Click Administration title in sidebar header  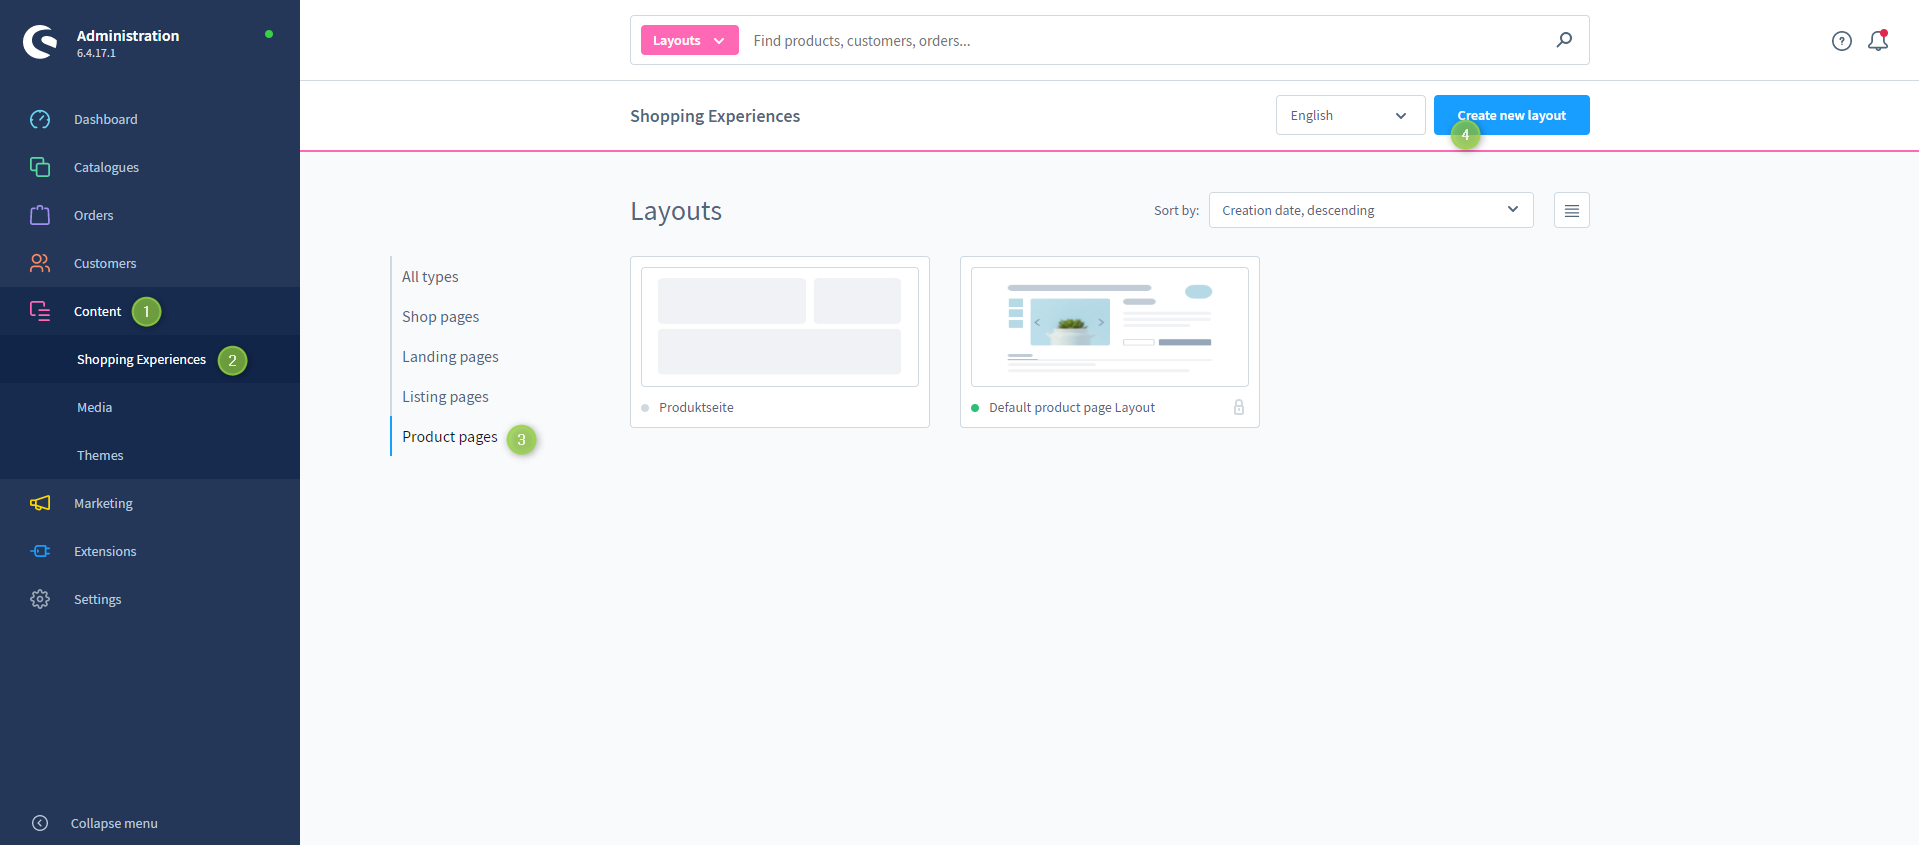[x=128, y=35]
